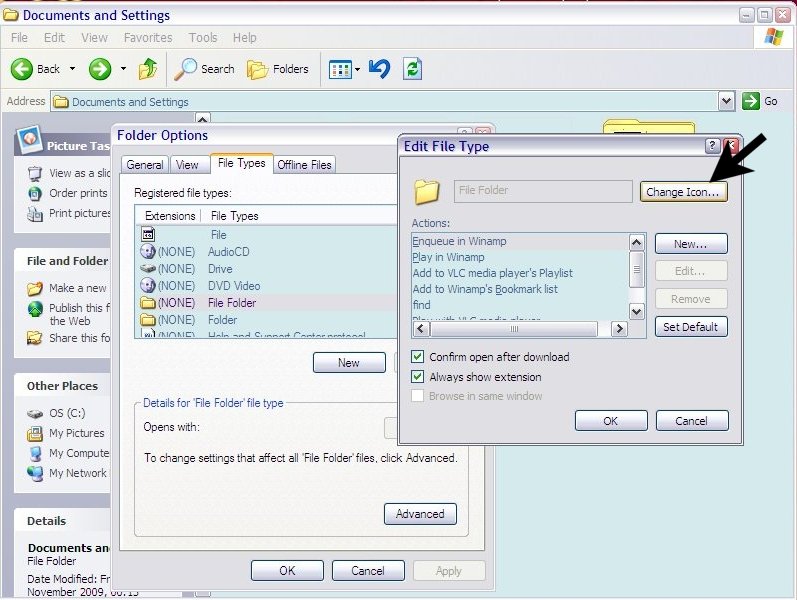This screenshot has width=797, height=600.
Task: Click the green Go arrow
Action: [751, 101]
